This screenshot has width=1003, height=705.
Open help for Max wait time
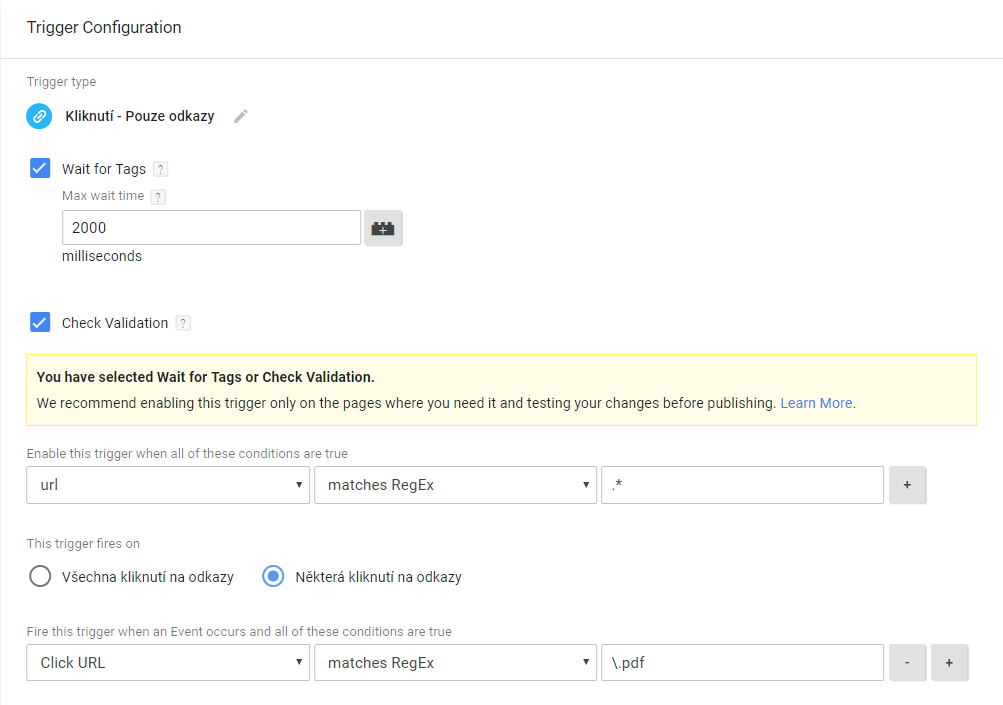[x=158, y=196]
